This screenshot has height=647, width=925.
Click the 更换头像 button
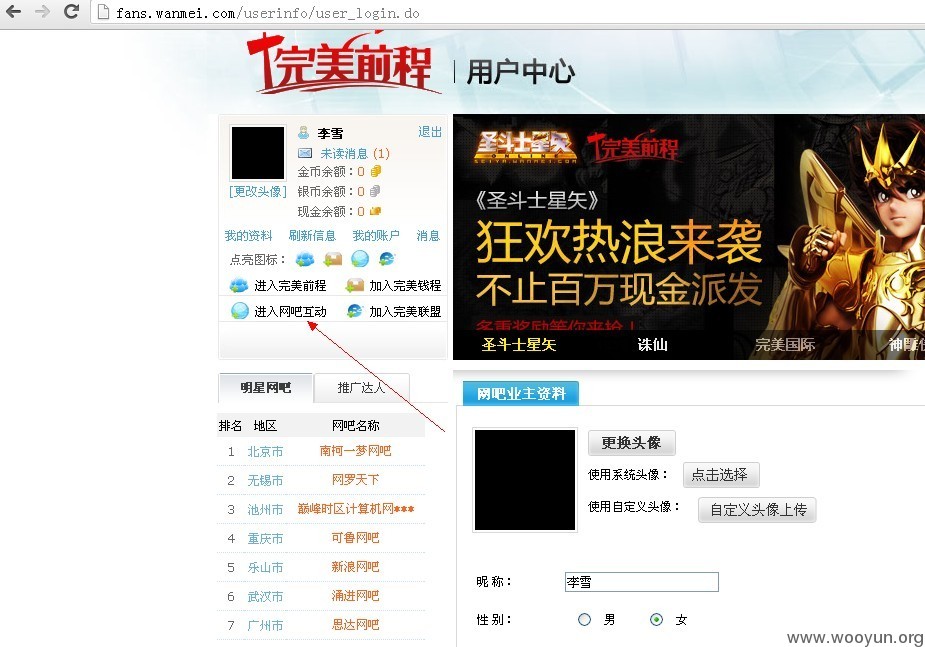tap(631, 442)
